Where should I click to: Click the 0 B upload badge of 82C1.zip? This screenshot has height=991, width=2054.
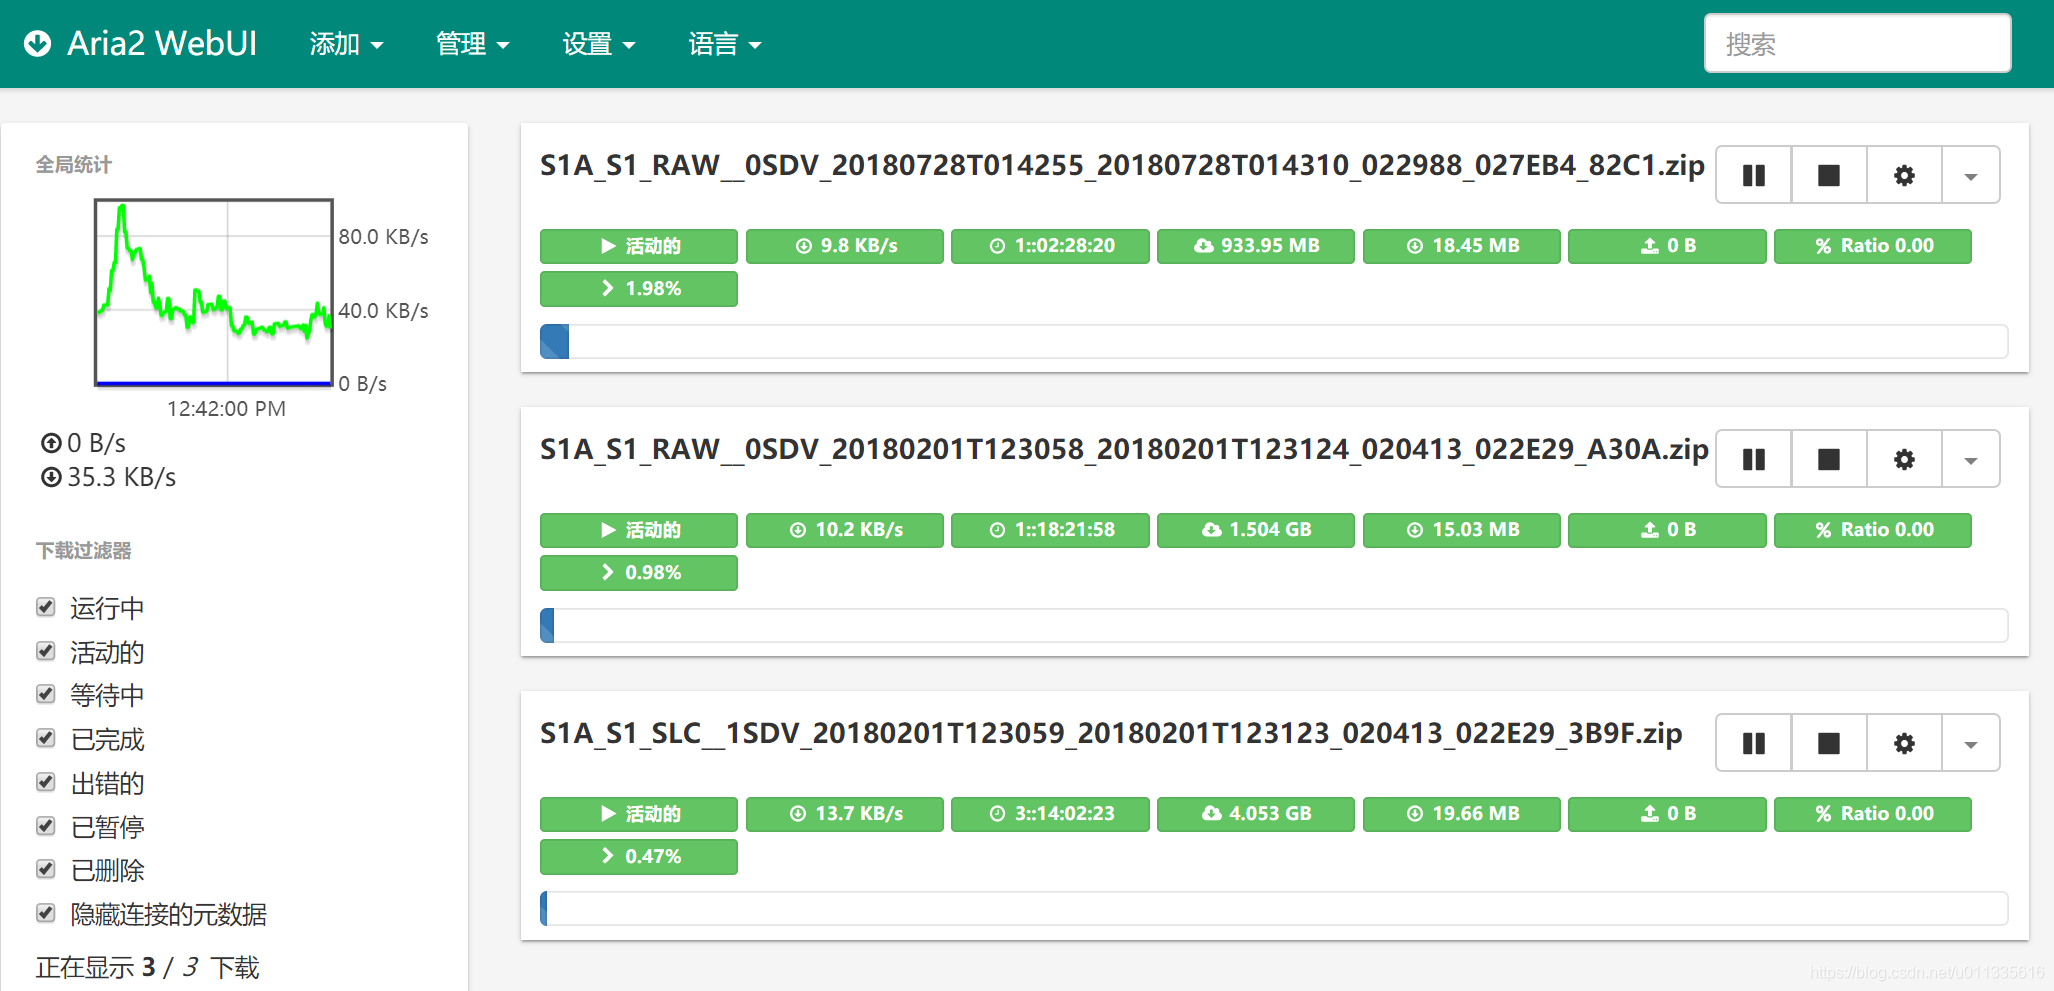point(1667,246)
